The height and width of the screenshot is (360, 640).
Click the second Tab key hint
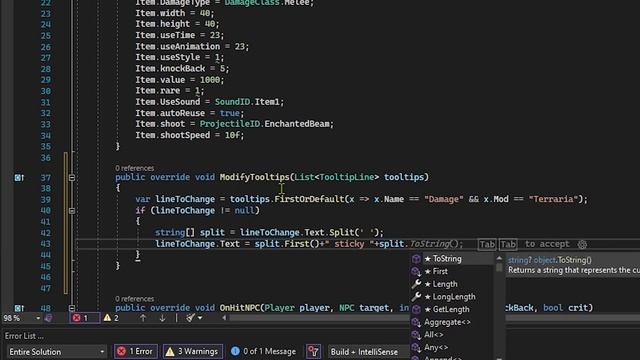tap(508, 244)
